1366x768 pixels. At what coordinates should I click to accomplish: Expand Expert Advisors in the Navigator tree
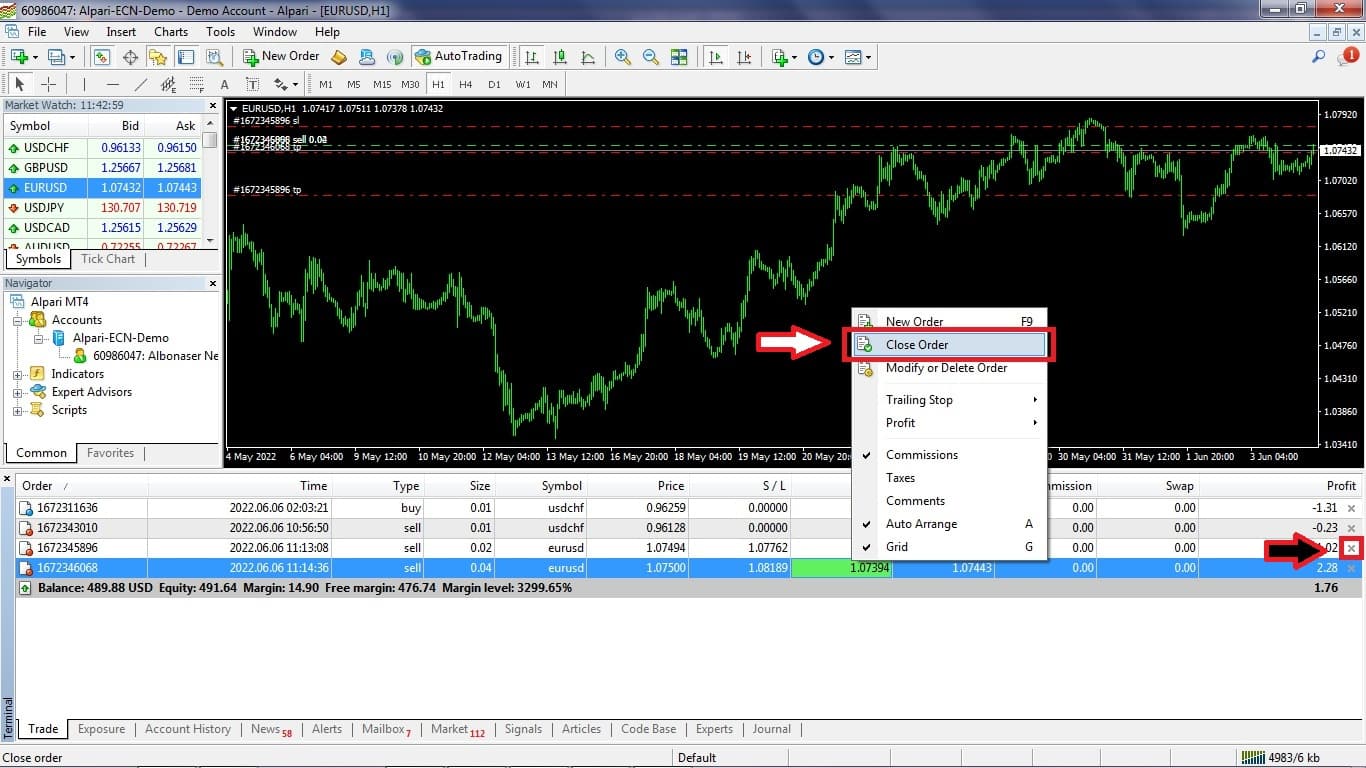click(x=17, y=392)
